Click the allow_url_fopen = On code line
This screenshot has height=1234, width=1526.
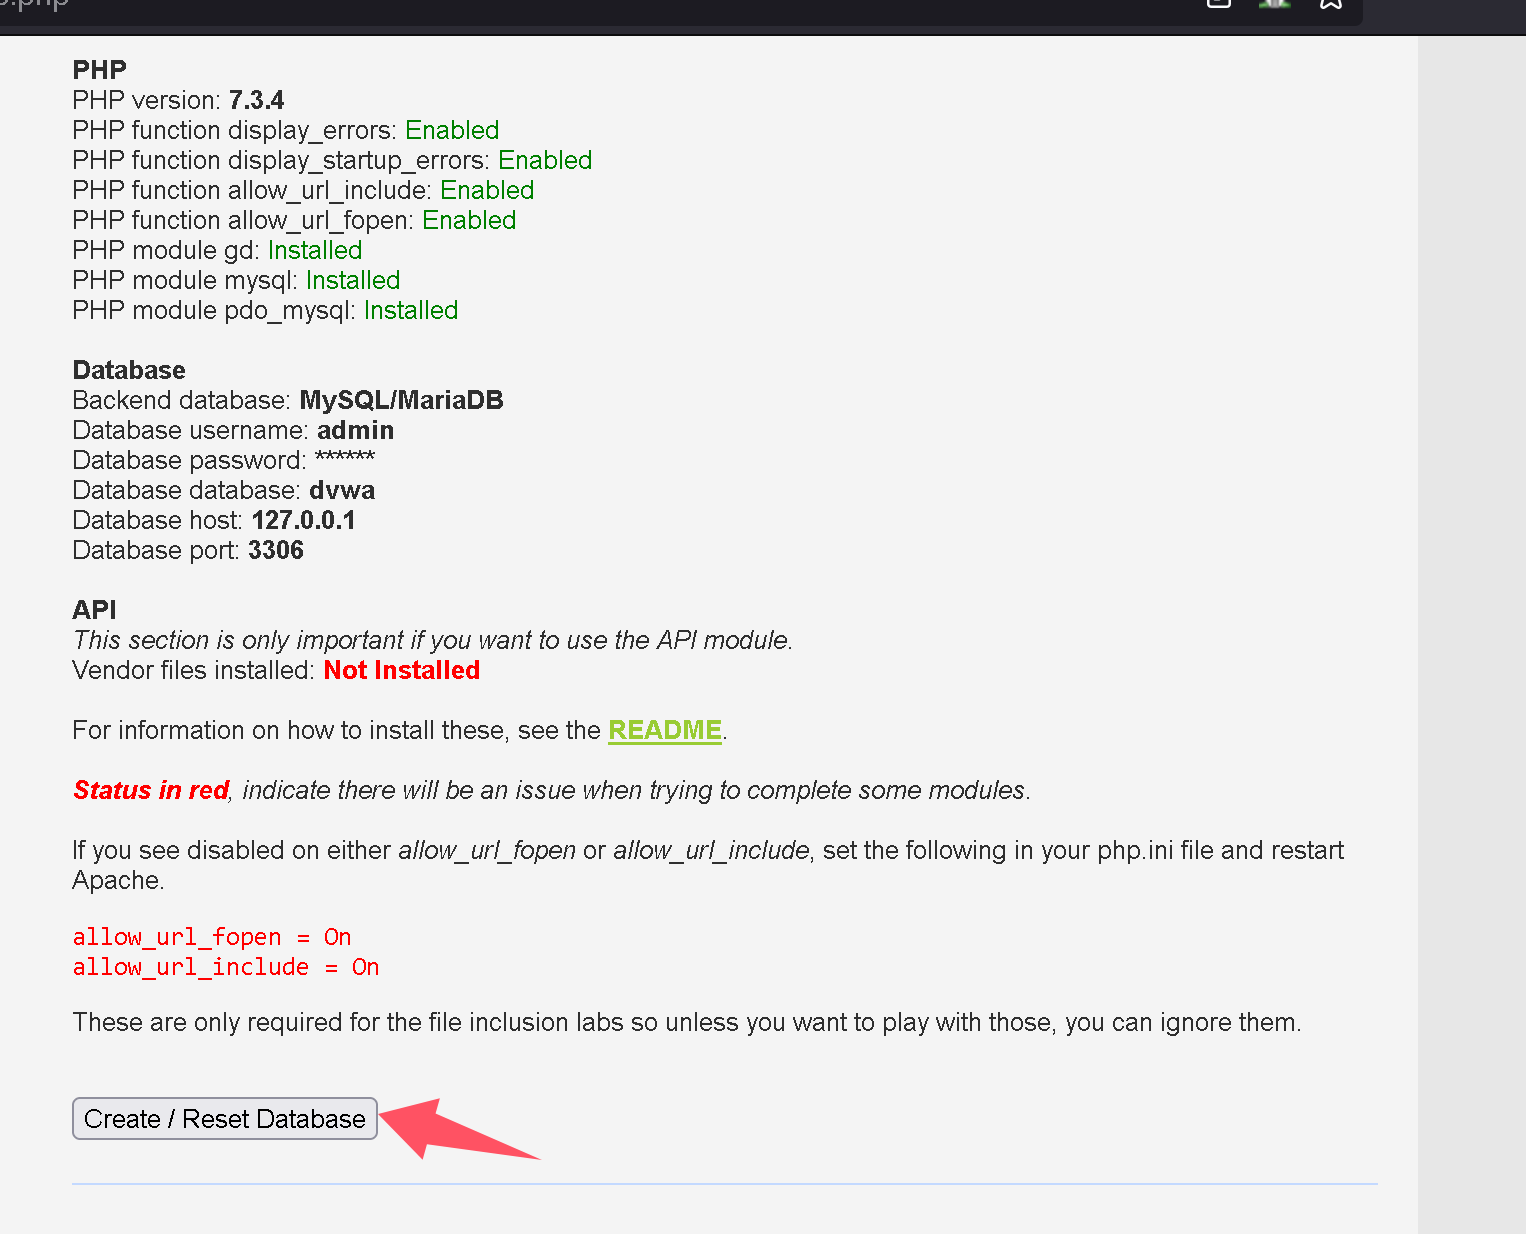click(x=212, y=937)
